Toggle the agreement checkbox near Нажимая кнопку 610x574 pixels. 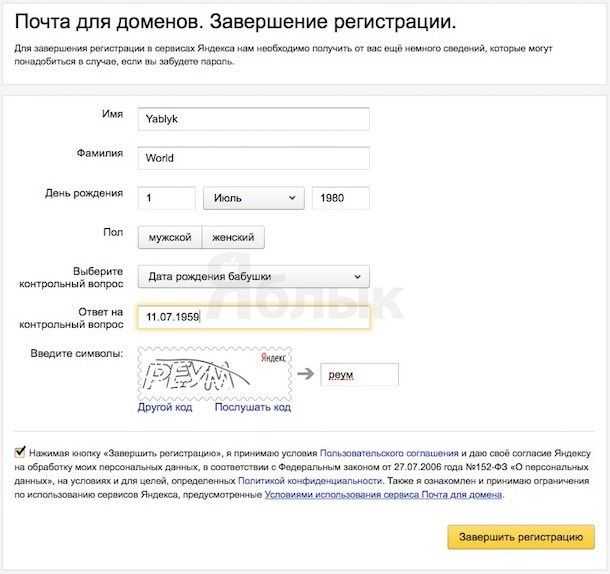[x=20, y=452]
